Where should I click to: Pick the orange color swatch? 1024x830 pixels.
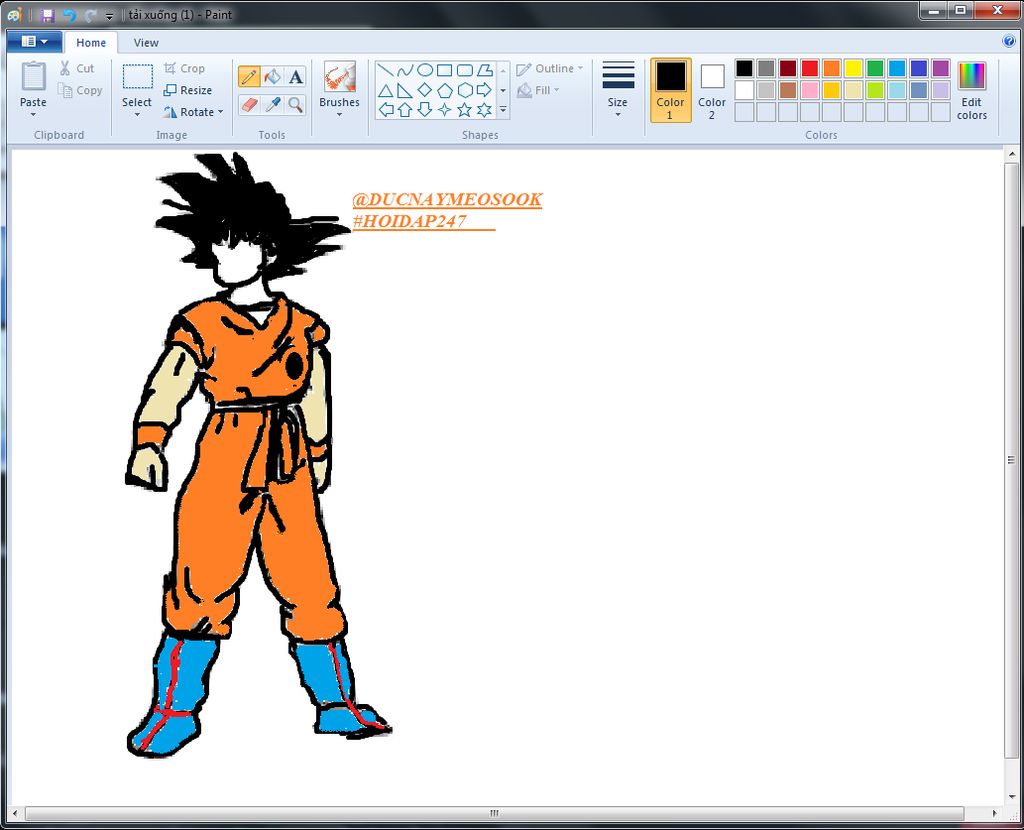[831, 68]
